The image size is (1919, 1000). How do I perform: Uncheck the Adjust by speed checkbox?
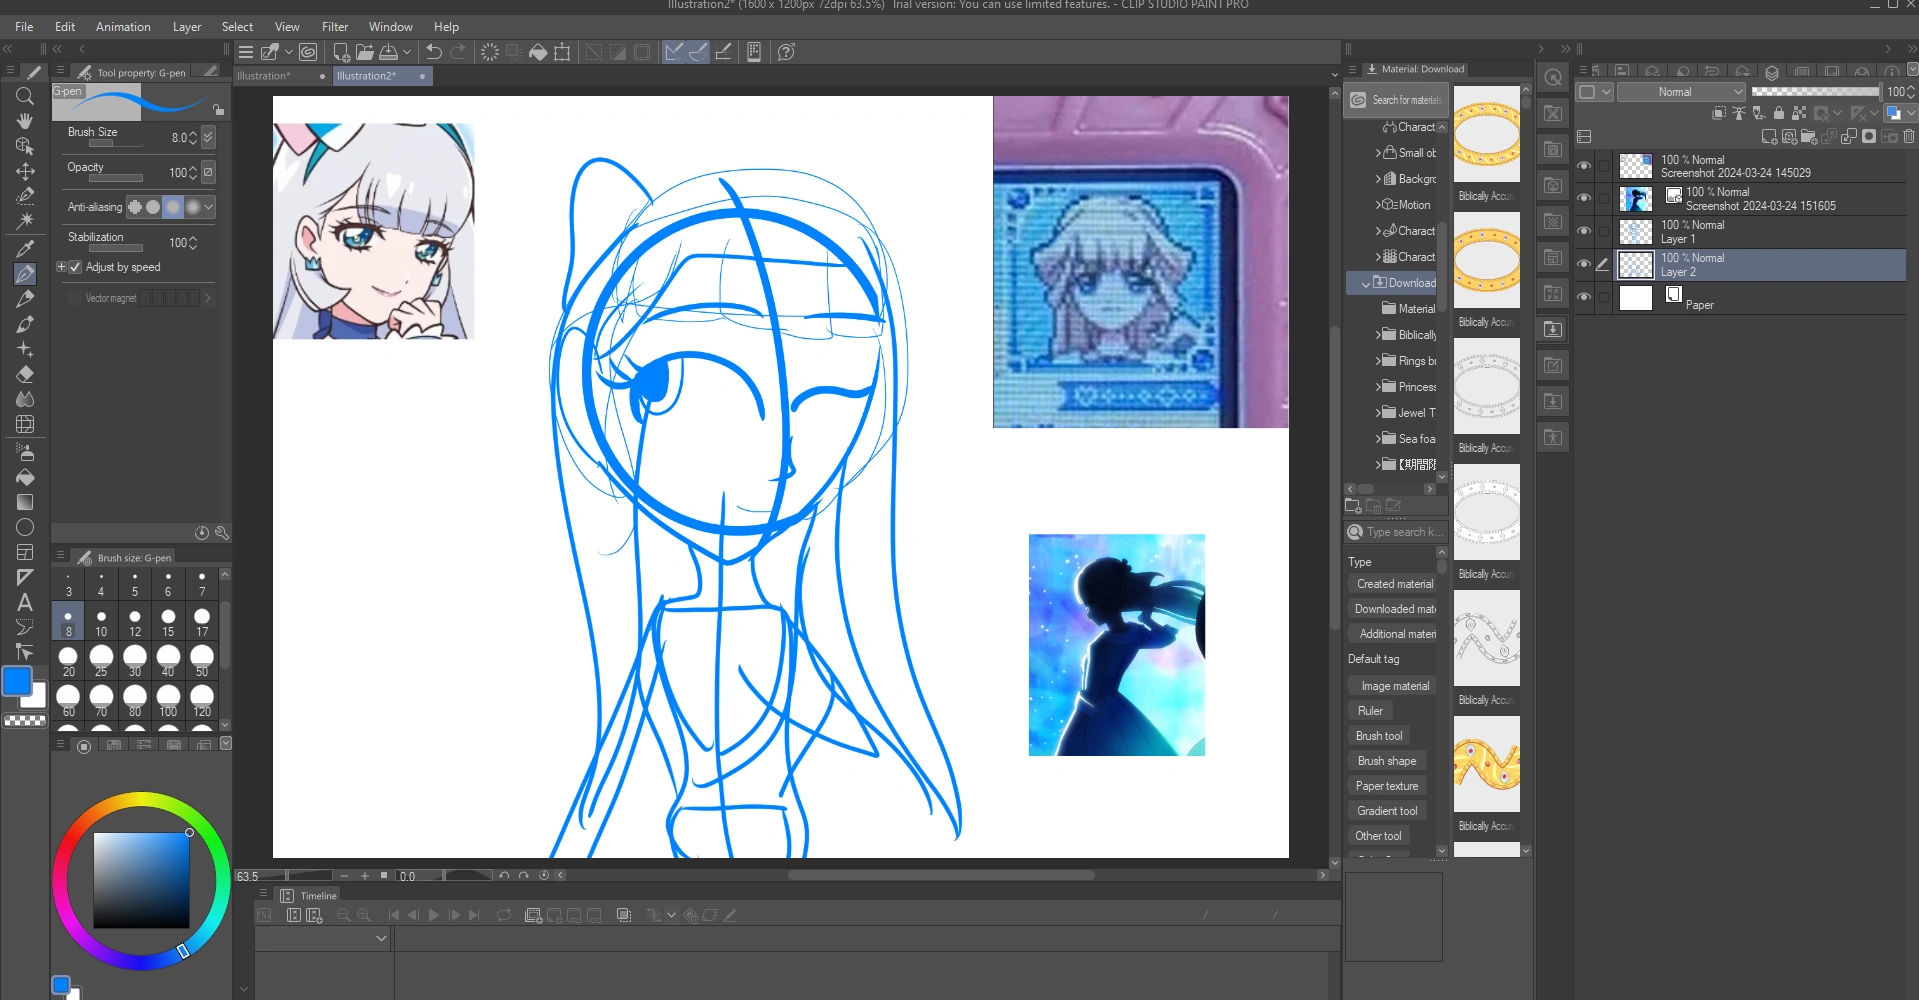(x=76, y=267)
